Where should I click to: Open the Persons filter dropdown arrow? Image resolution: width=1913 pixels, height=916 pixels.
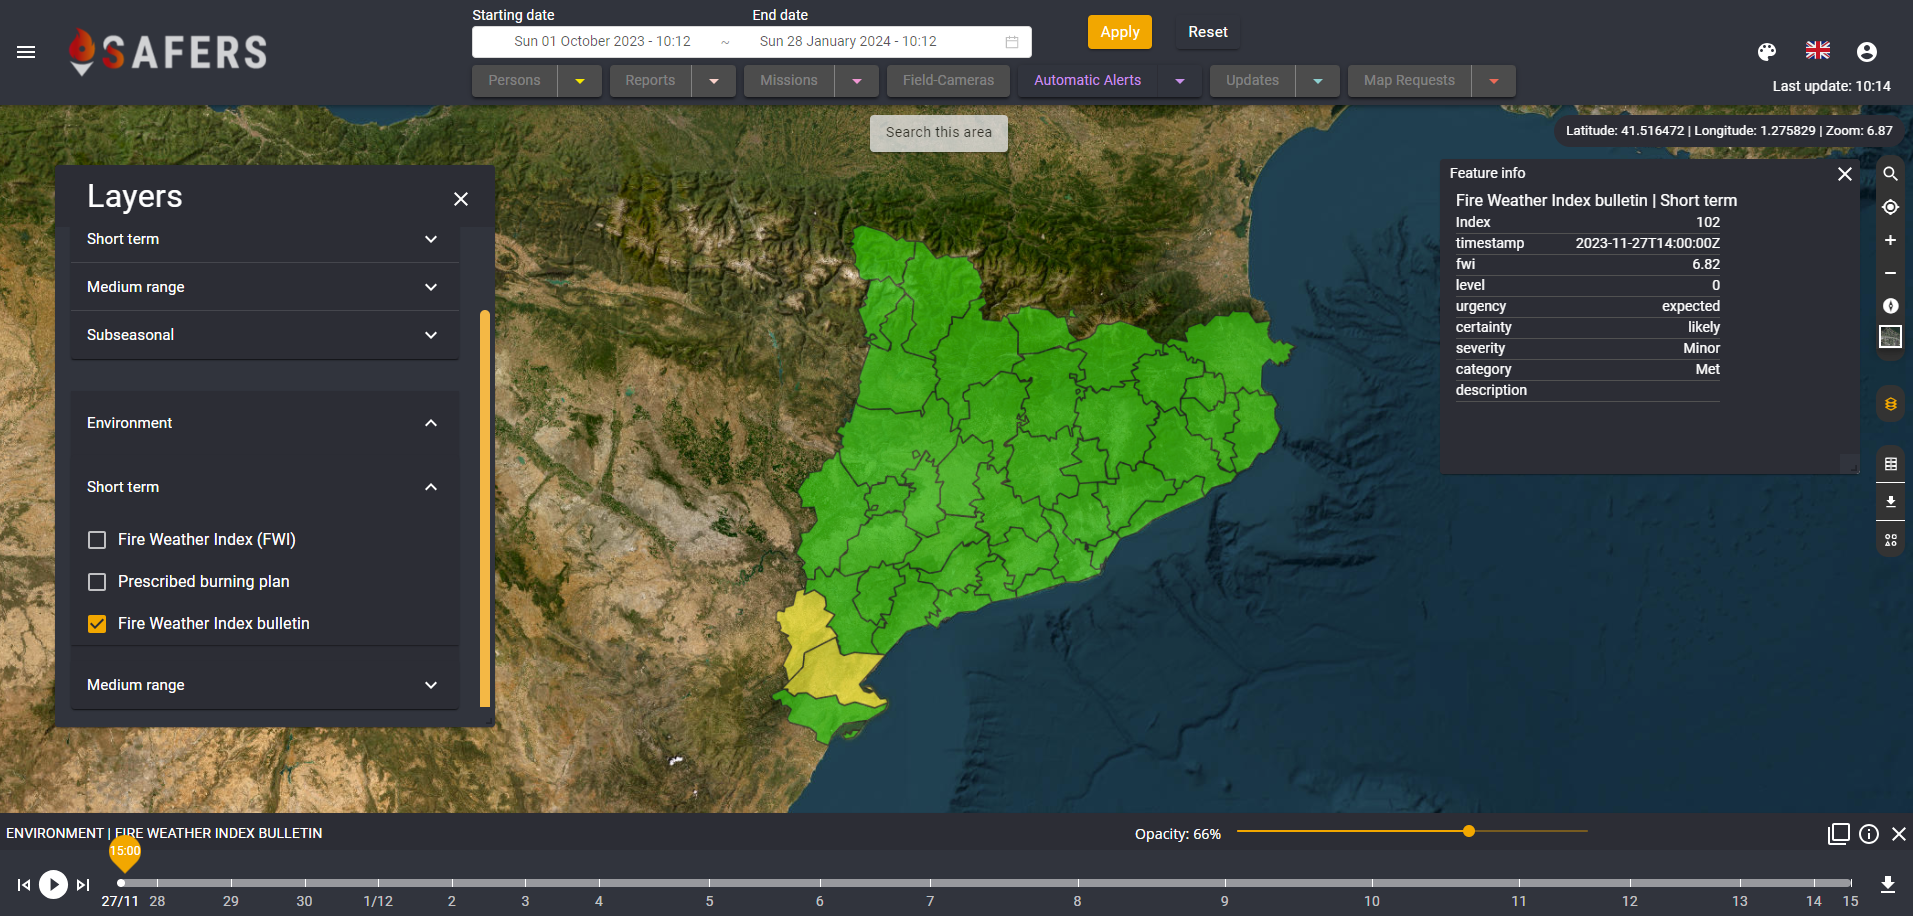tap(580, 81)
